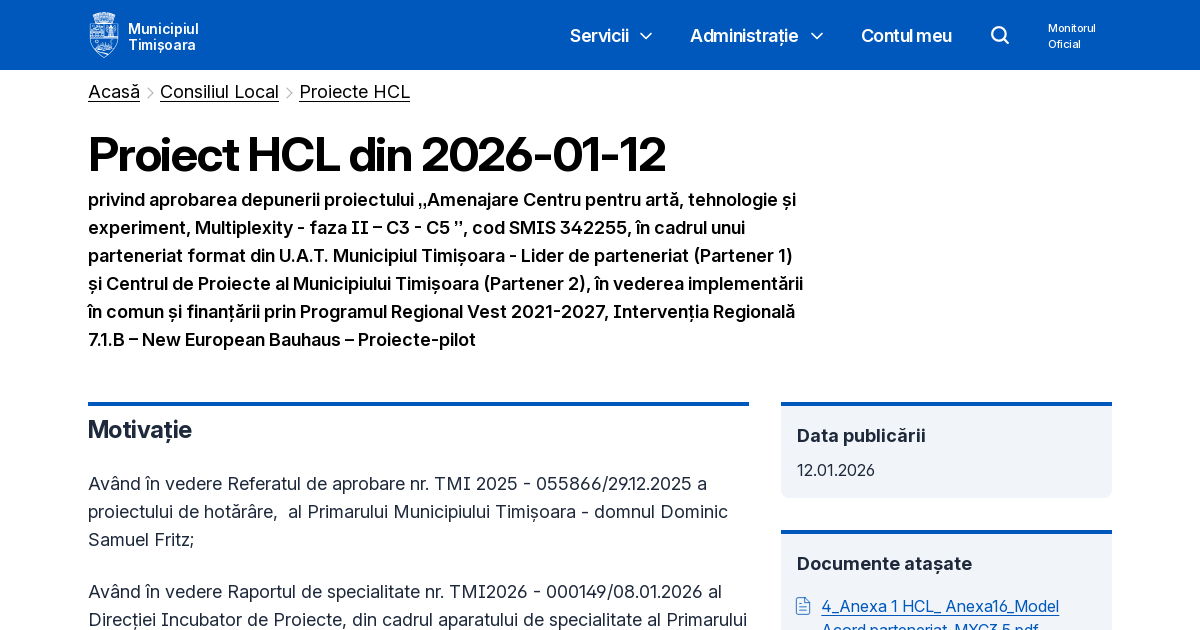Click the Timișoara coat of arms logo
The width and height of the screenshot is (1200, 630).
point(103,34)
